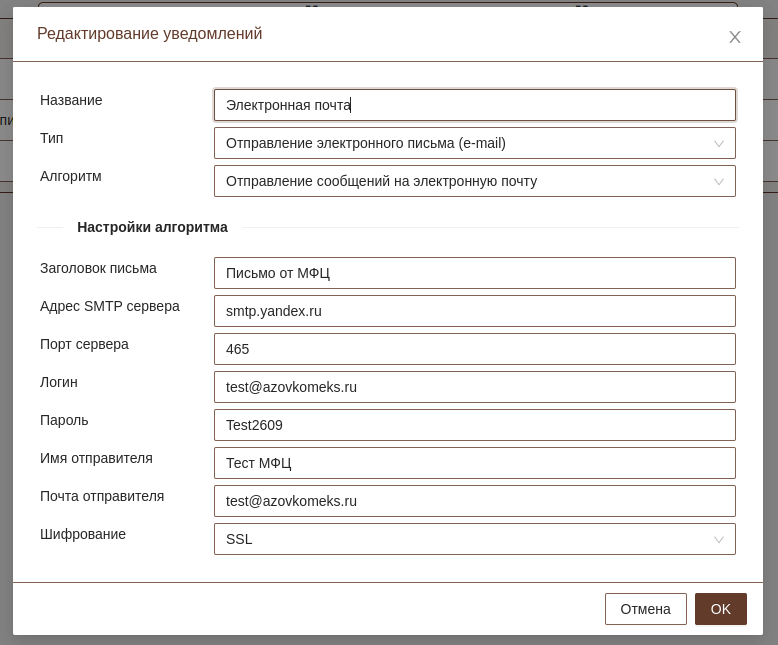
Task: Open the Тип dropdown list
Action: pyautogui.click(x=474, y=143)
